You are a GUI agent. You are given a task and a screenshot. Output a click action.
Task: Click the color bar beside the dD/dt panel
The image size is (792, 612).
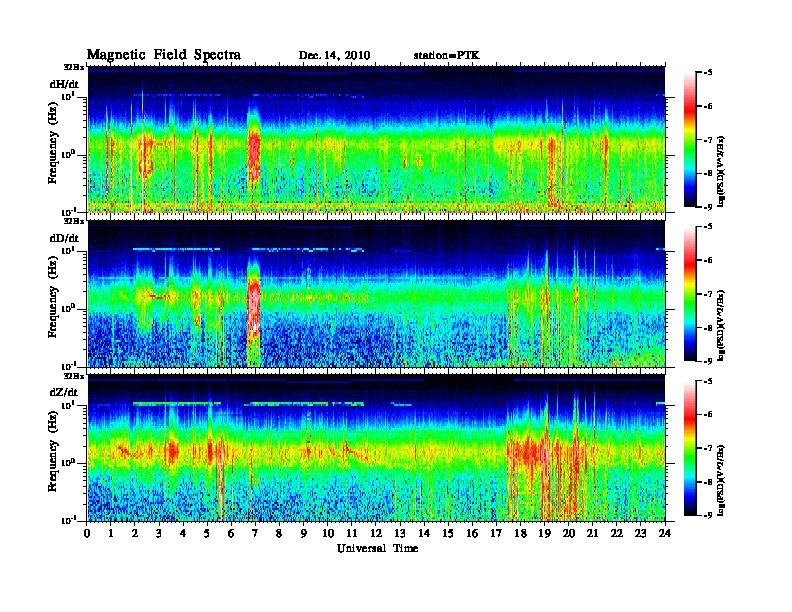pyautogui.click(x=690, y=294)
